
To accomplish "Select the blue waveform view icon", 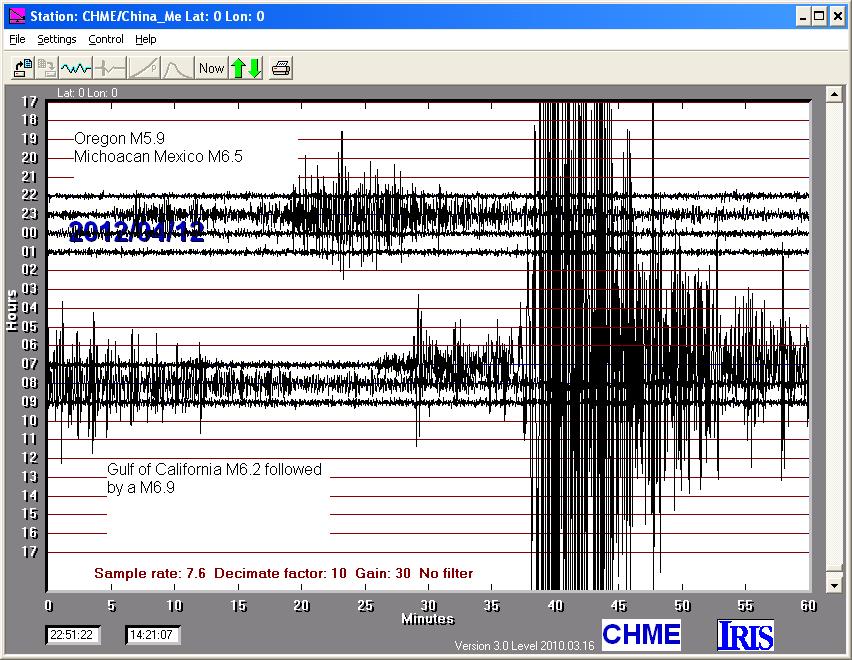I will click(76, 68).
